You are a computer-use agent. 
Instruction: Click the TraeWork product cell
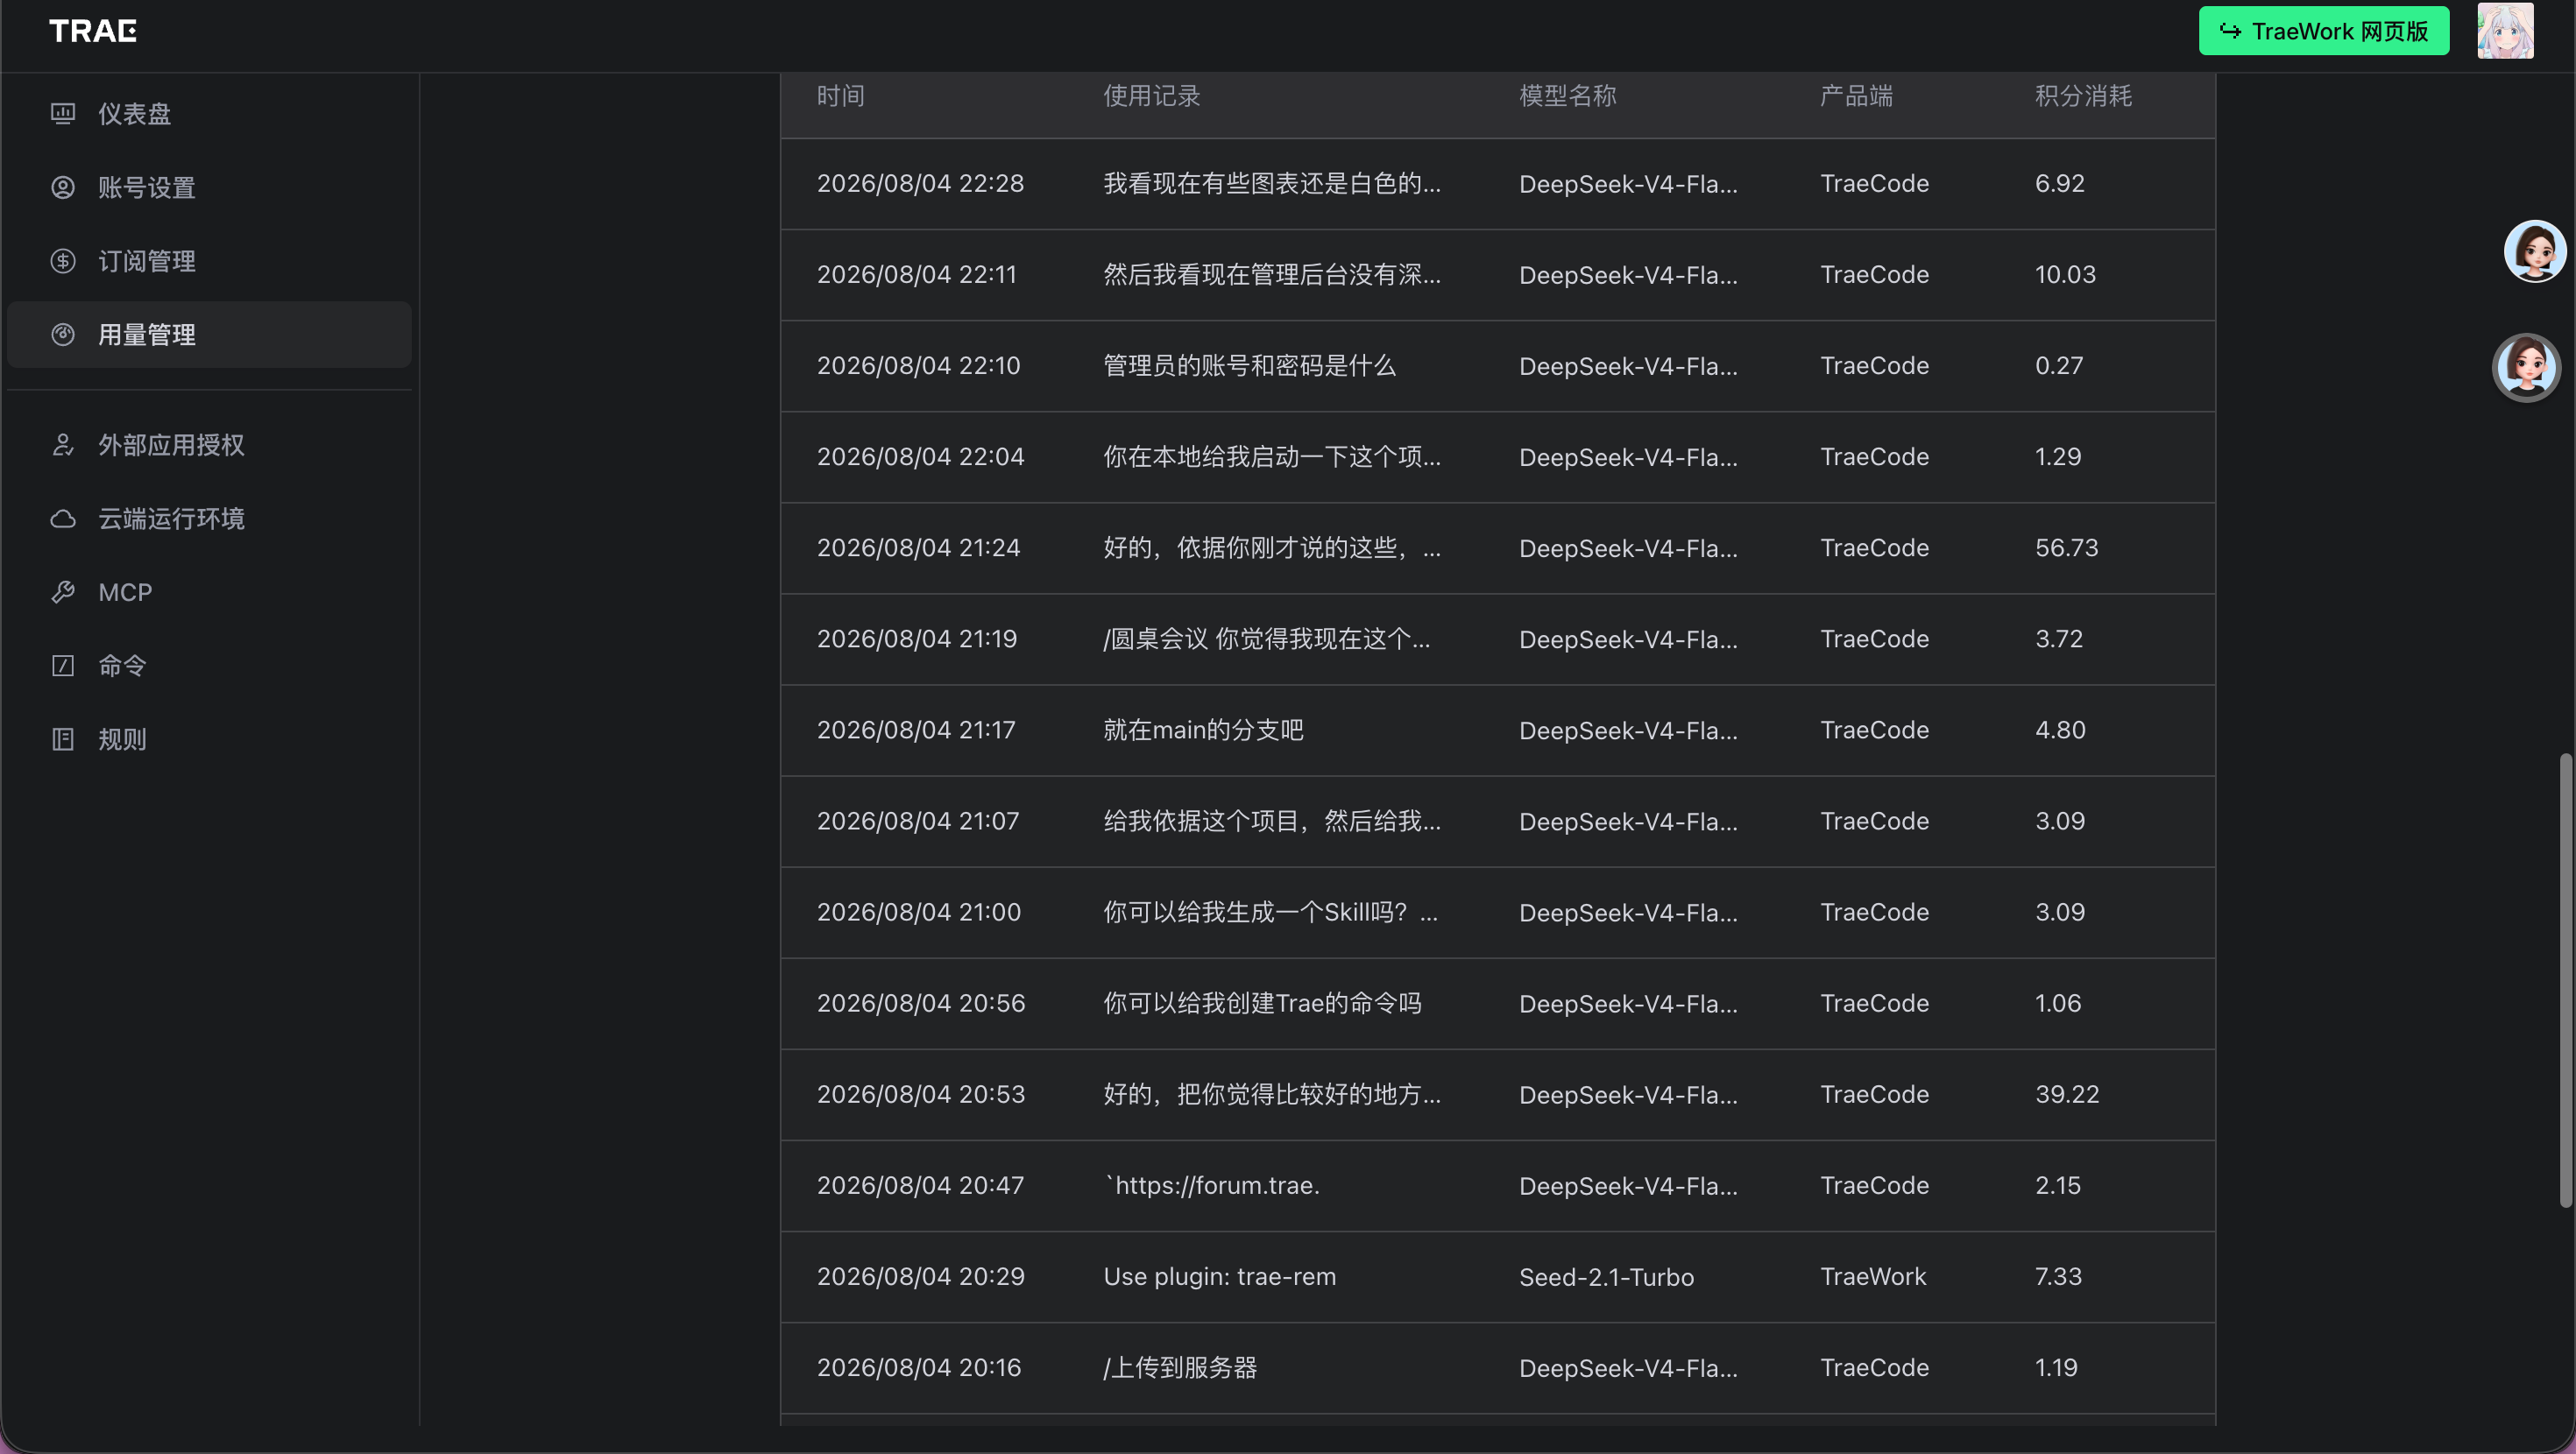pyautogui.click(x=1872, y=1277)
